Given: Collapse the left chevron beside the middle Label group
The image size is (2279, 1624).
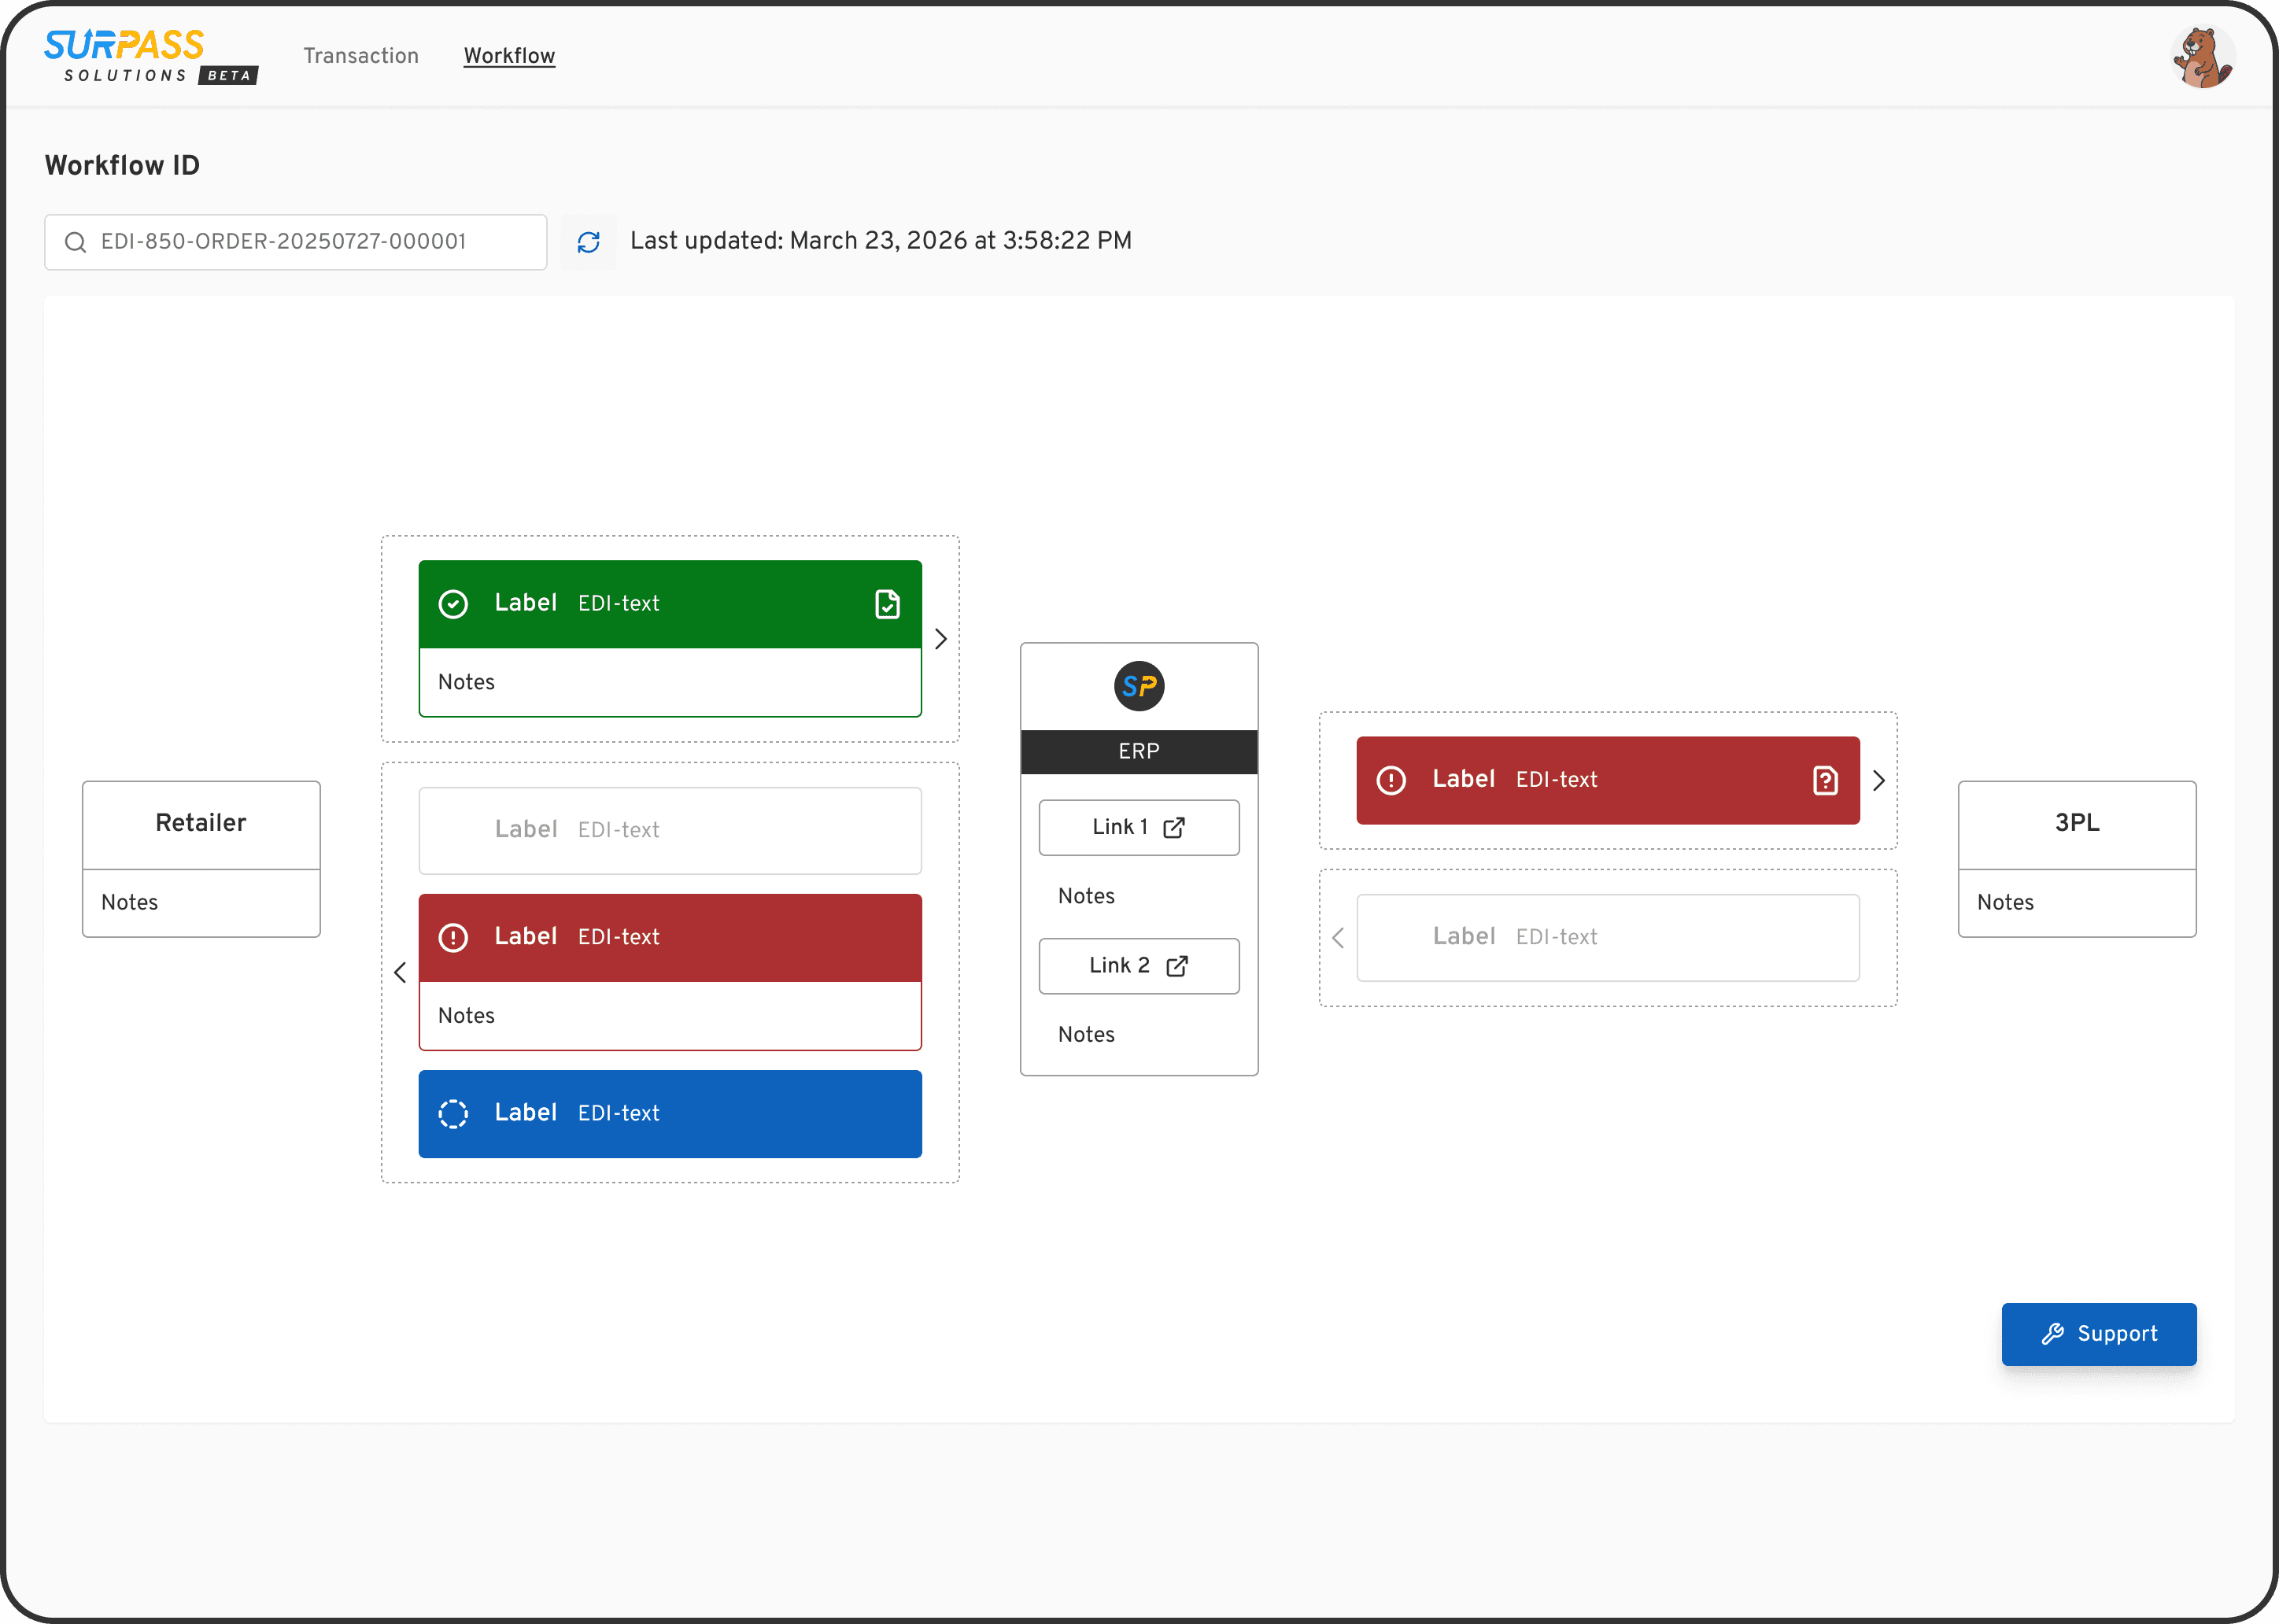Looking at the screenshot, I should point(400,971).
